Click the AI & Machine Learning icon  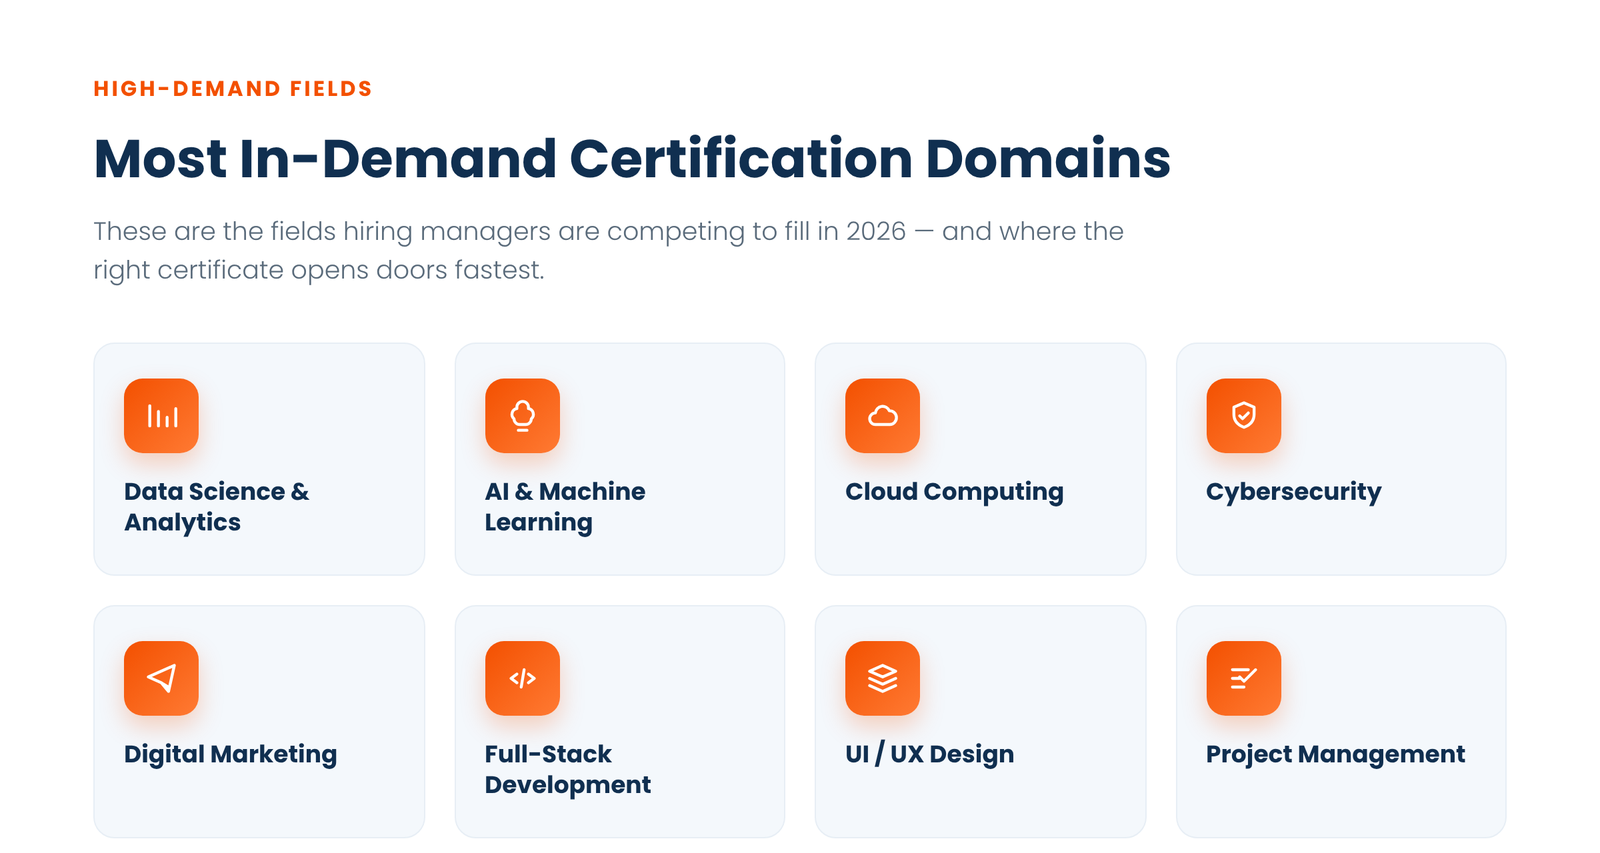pos(522,416)
